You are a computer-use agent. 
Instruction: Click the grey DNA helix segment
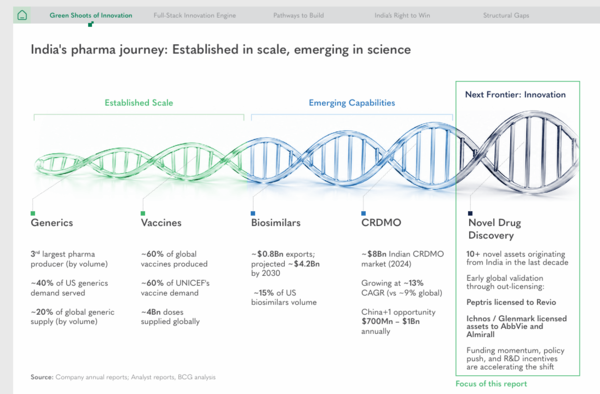[x=518, y=153]
